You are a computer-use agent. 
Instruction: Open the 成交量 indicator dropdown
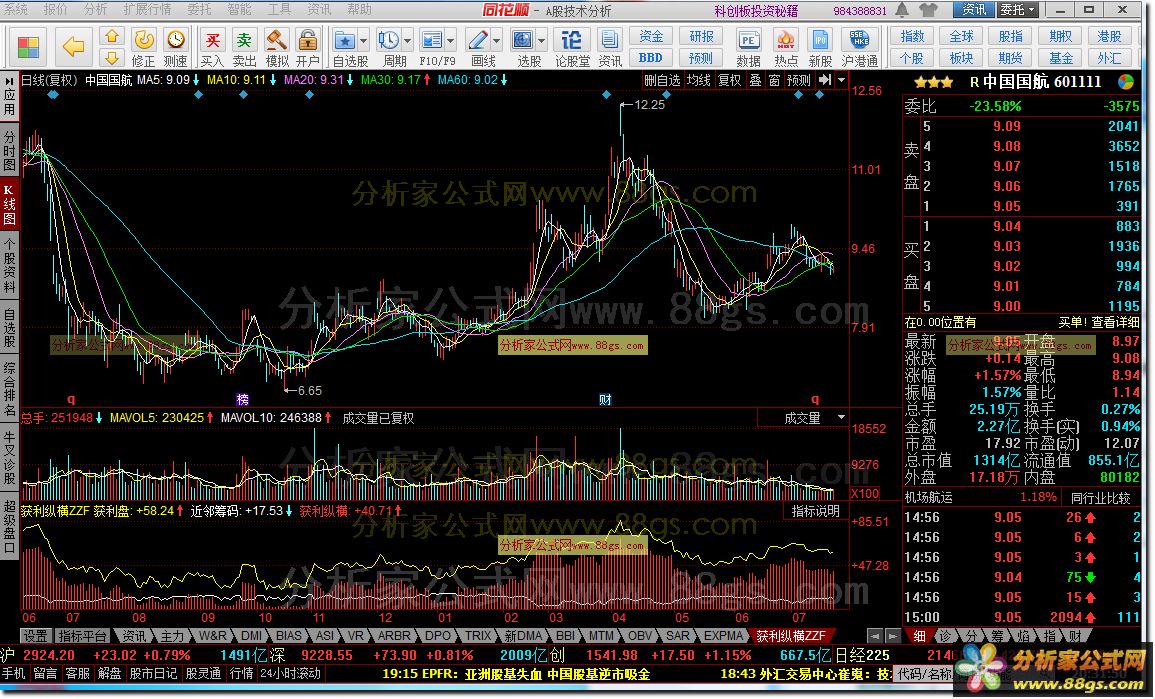[842, 418]
